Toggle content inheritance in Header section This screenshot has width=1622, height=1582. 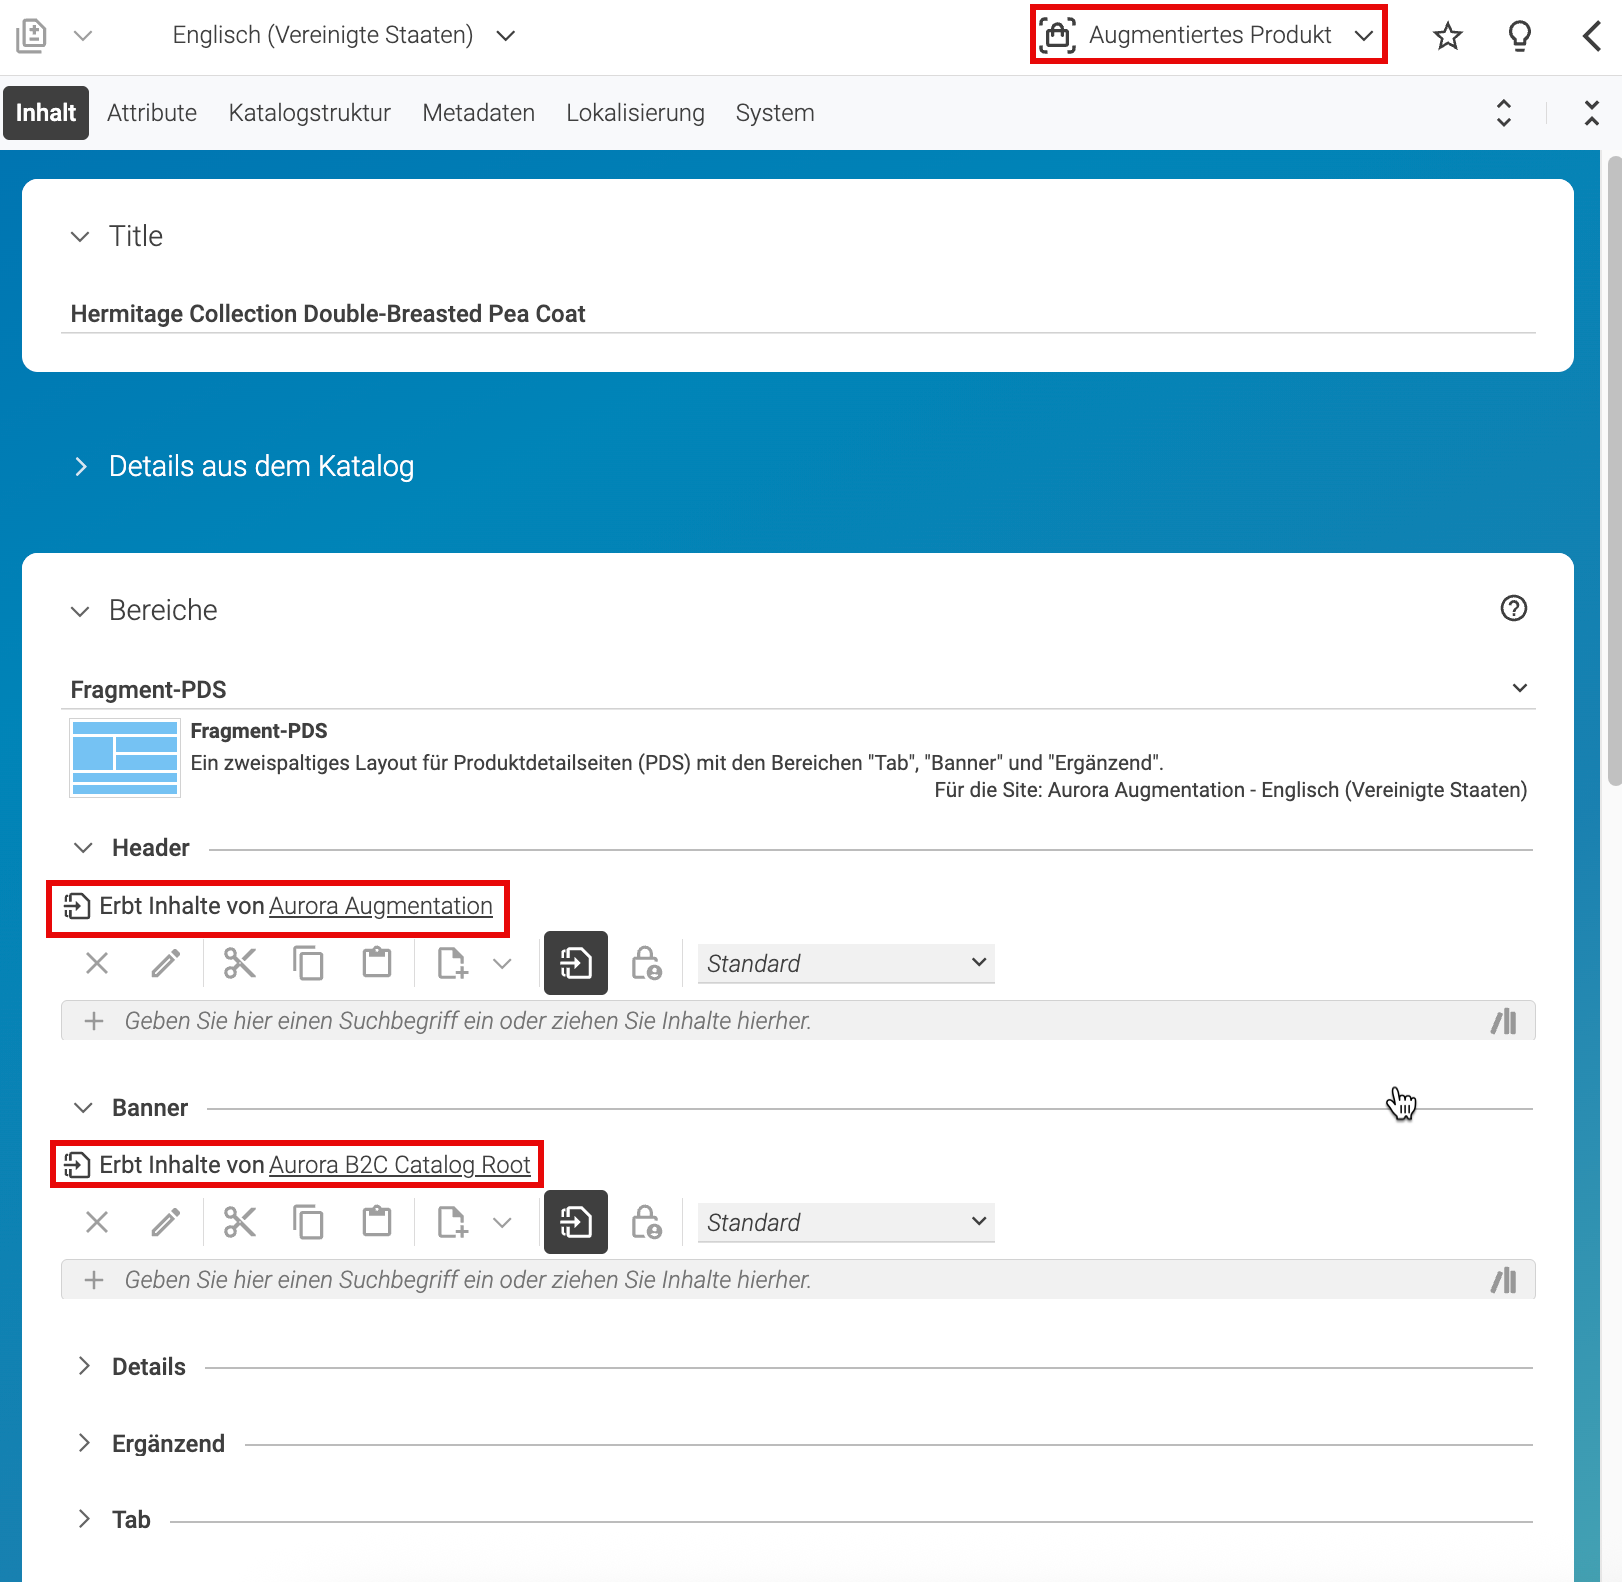tap(576, 963)
